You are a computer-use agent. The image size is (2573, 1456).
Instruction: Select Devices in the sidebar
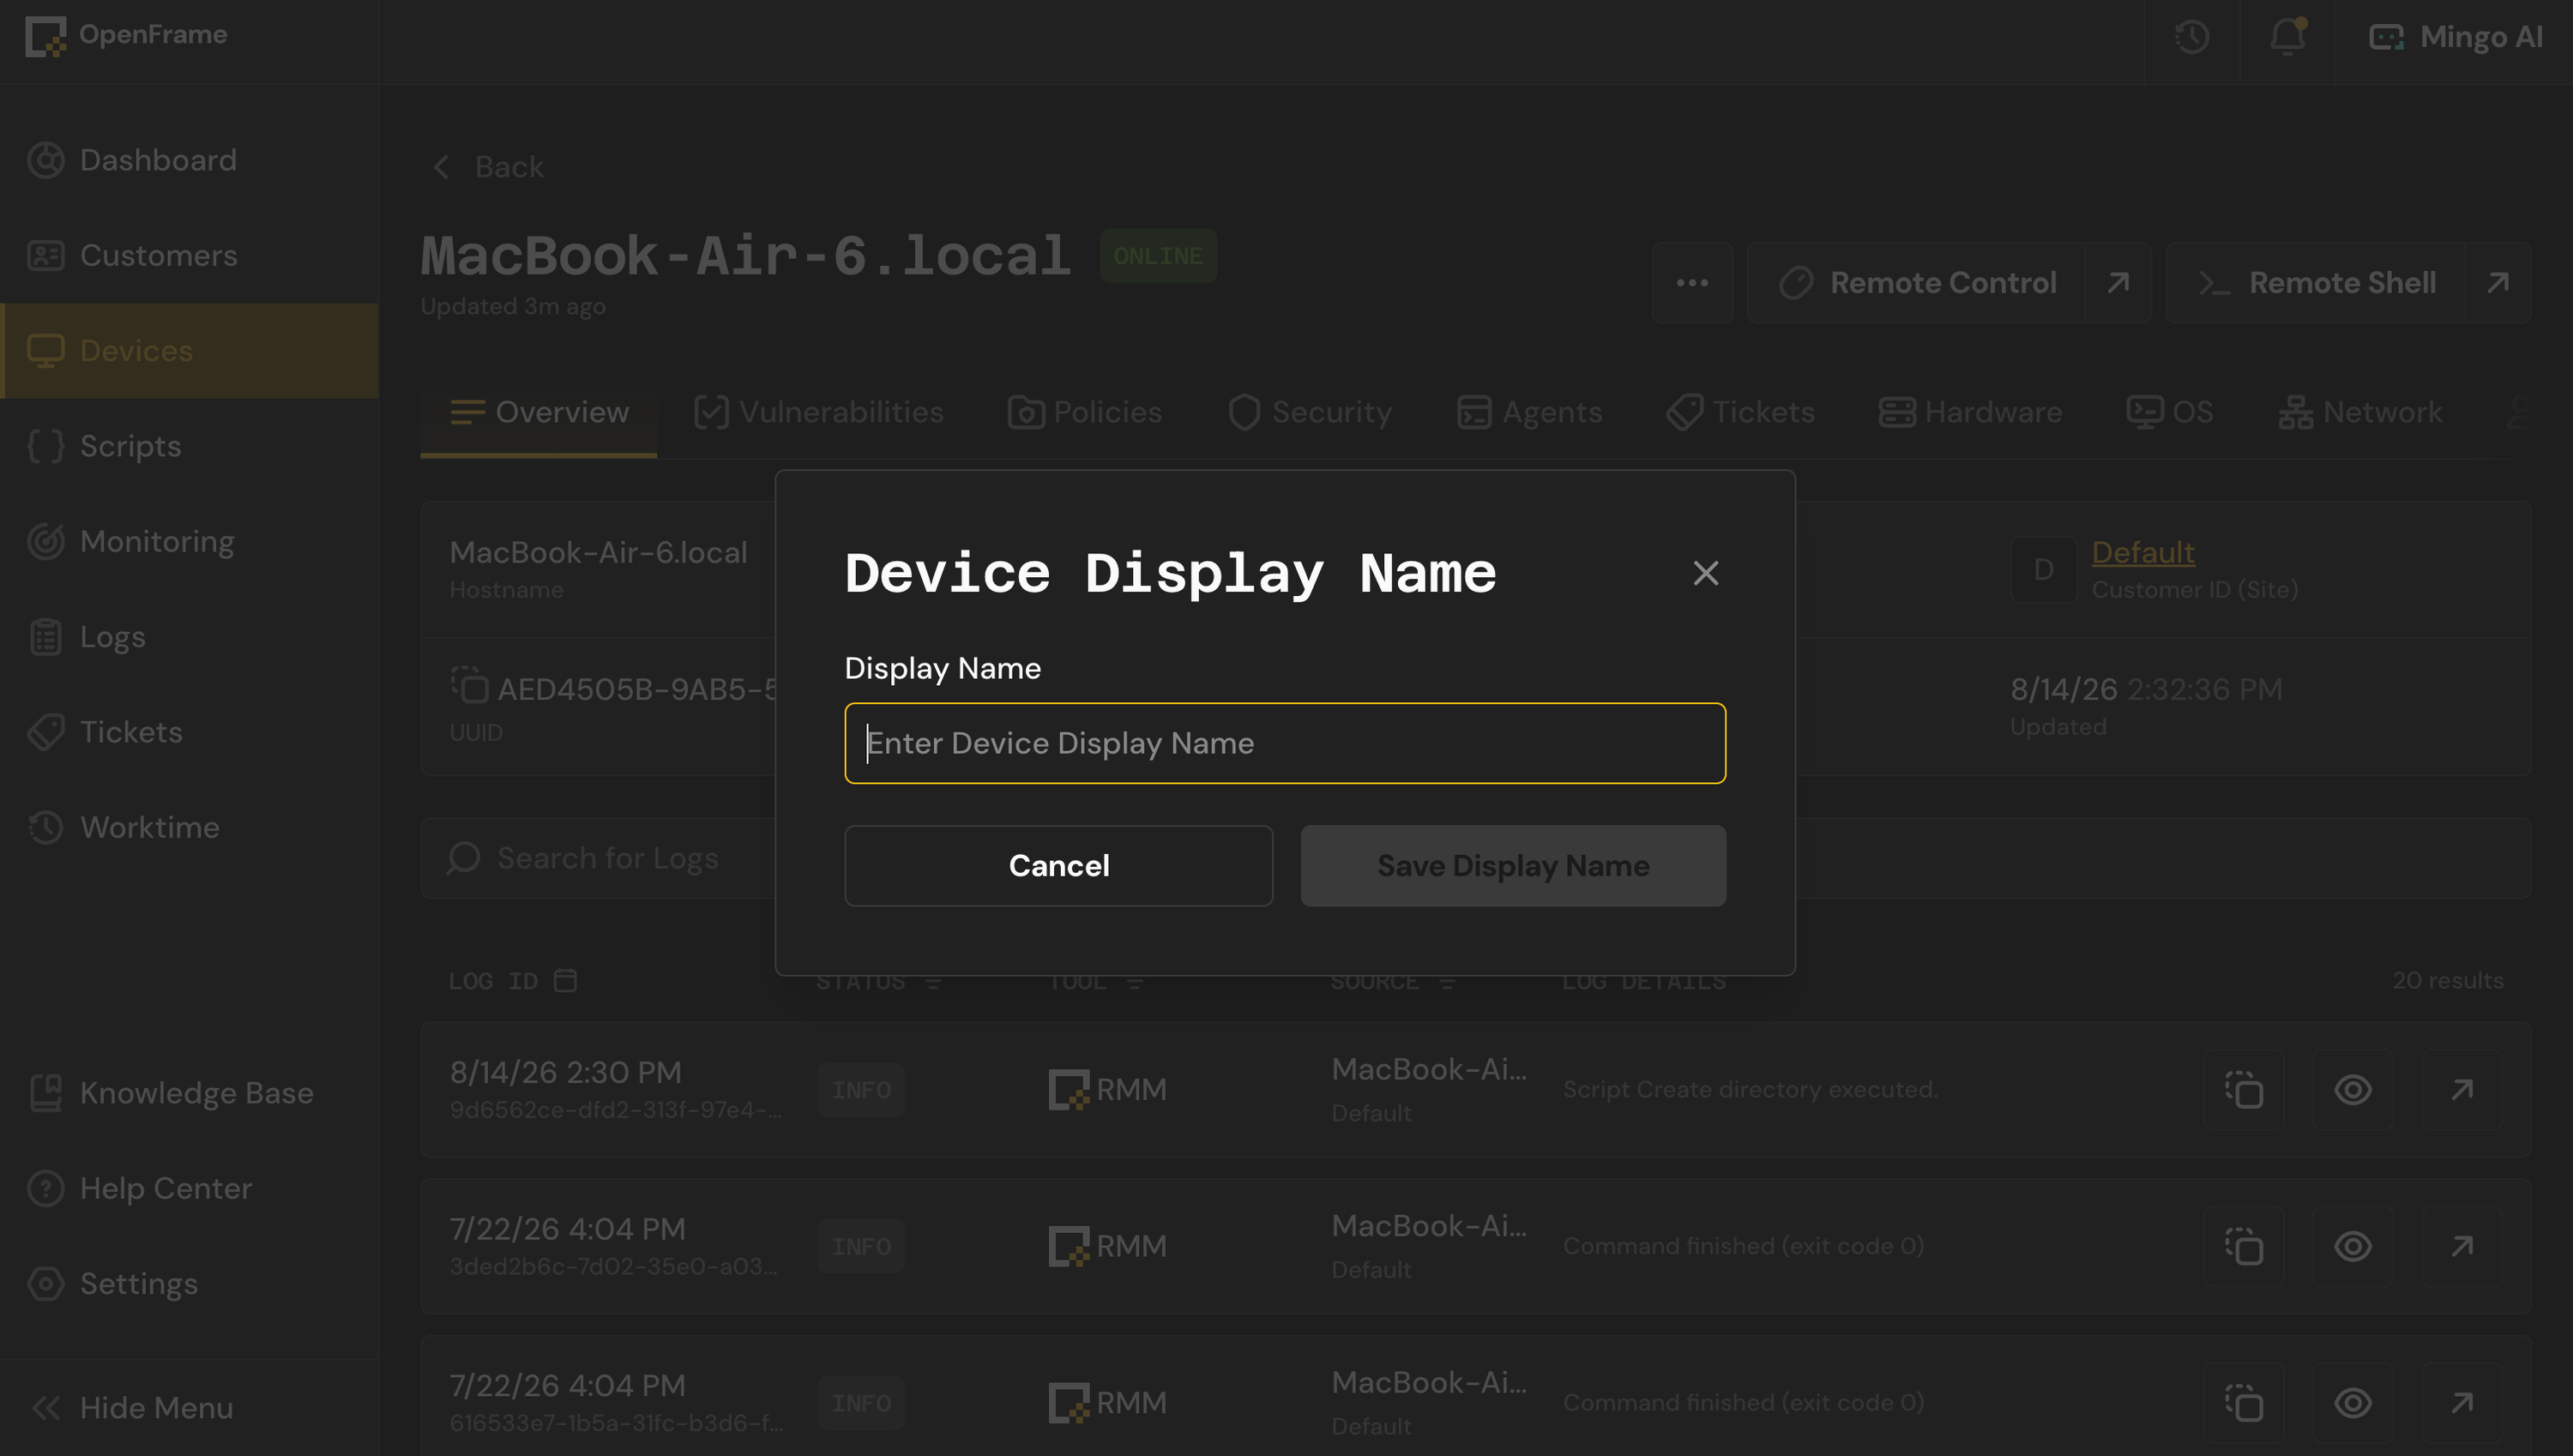[189, 351]
